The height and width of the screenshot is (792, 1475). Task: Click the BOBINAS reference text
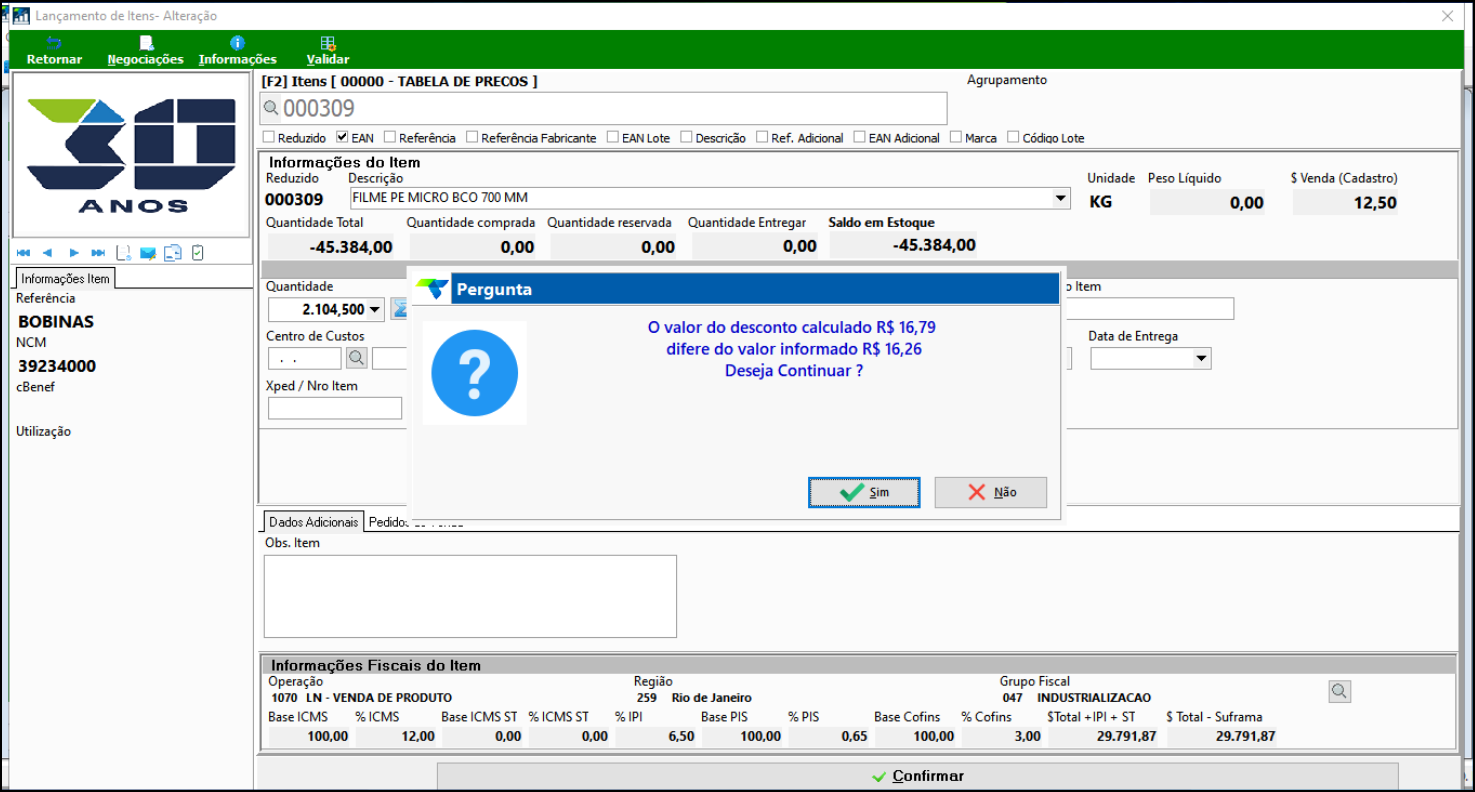(56, 322)
